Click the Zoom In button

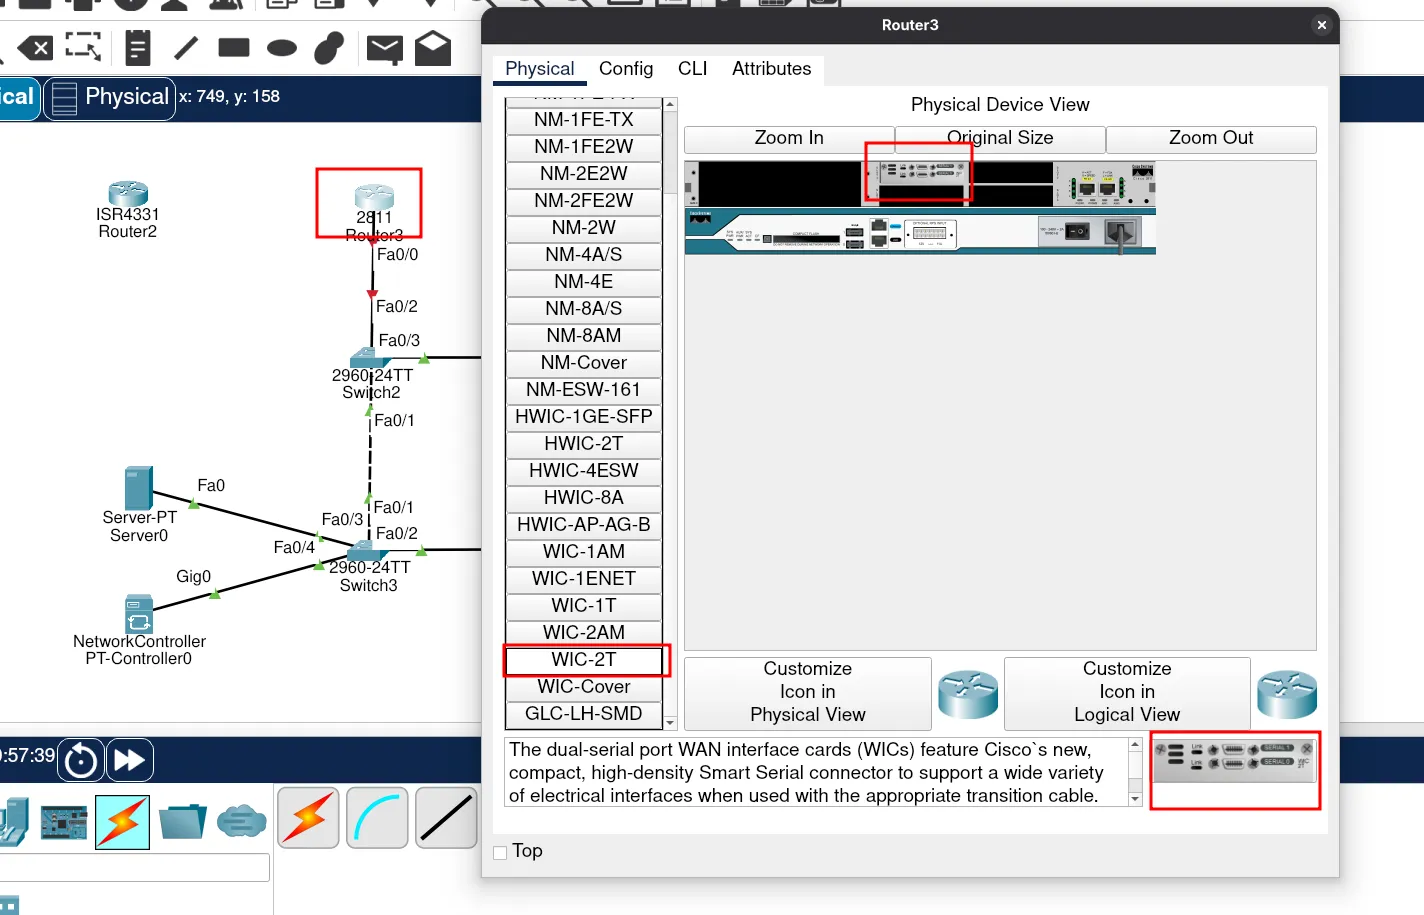pos(789,138)
